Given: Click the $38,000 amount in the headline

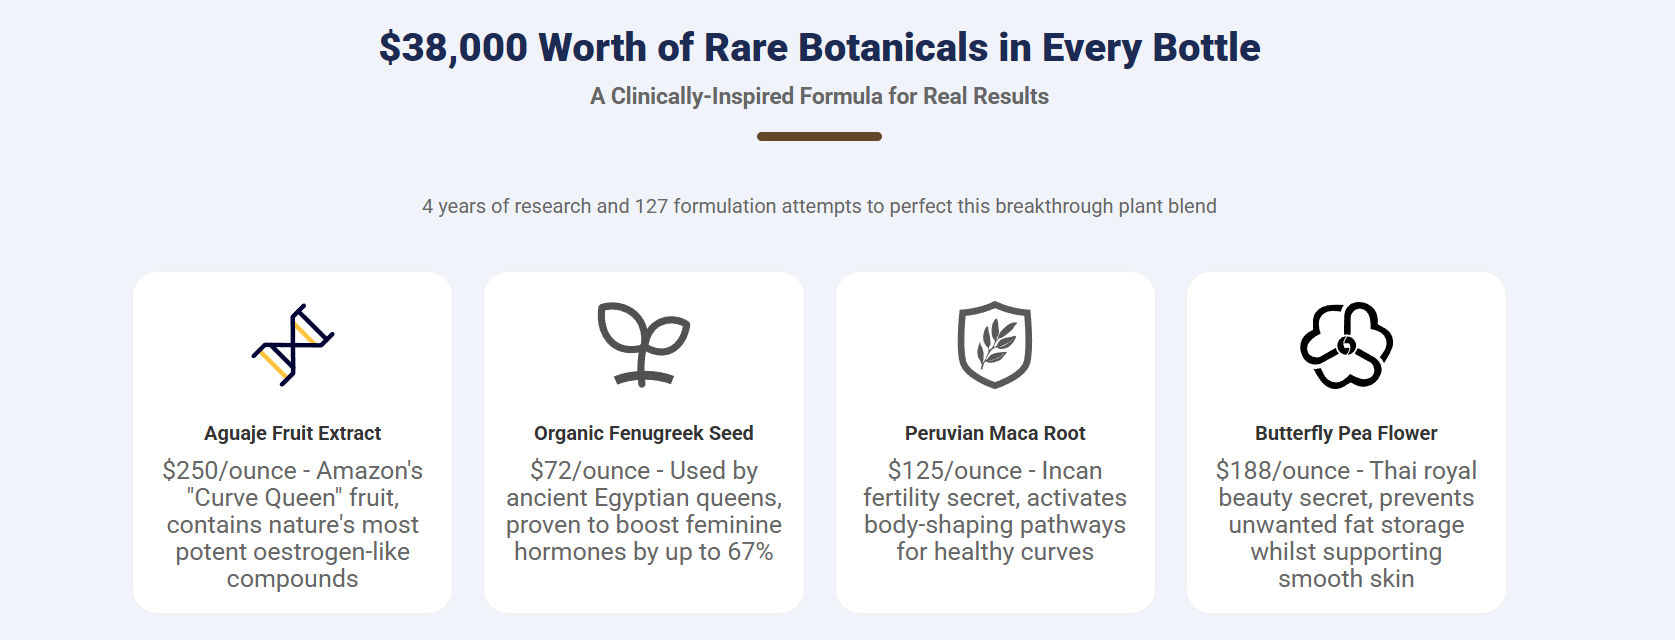Looking at the screenshot, I should pos(453,48).
